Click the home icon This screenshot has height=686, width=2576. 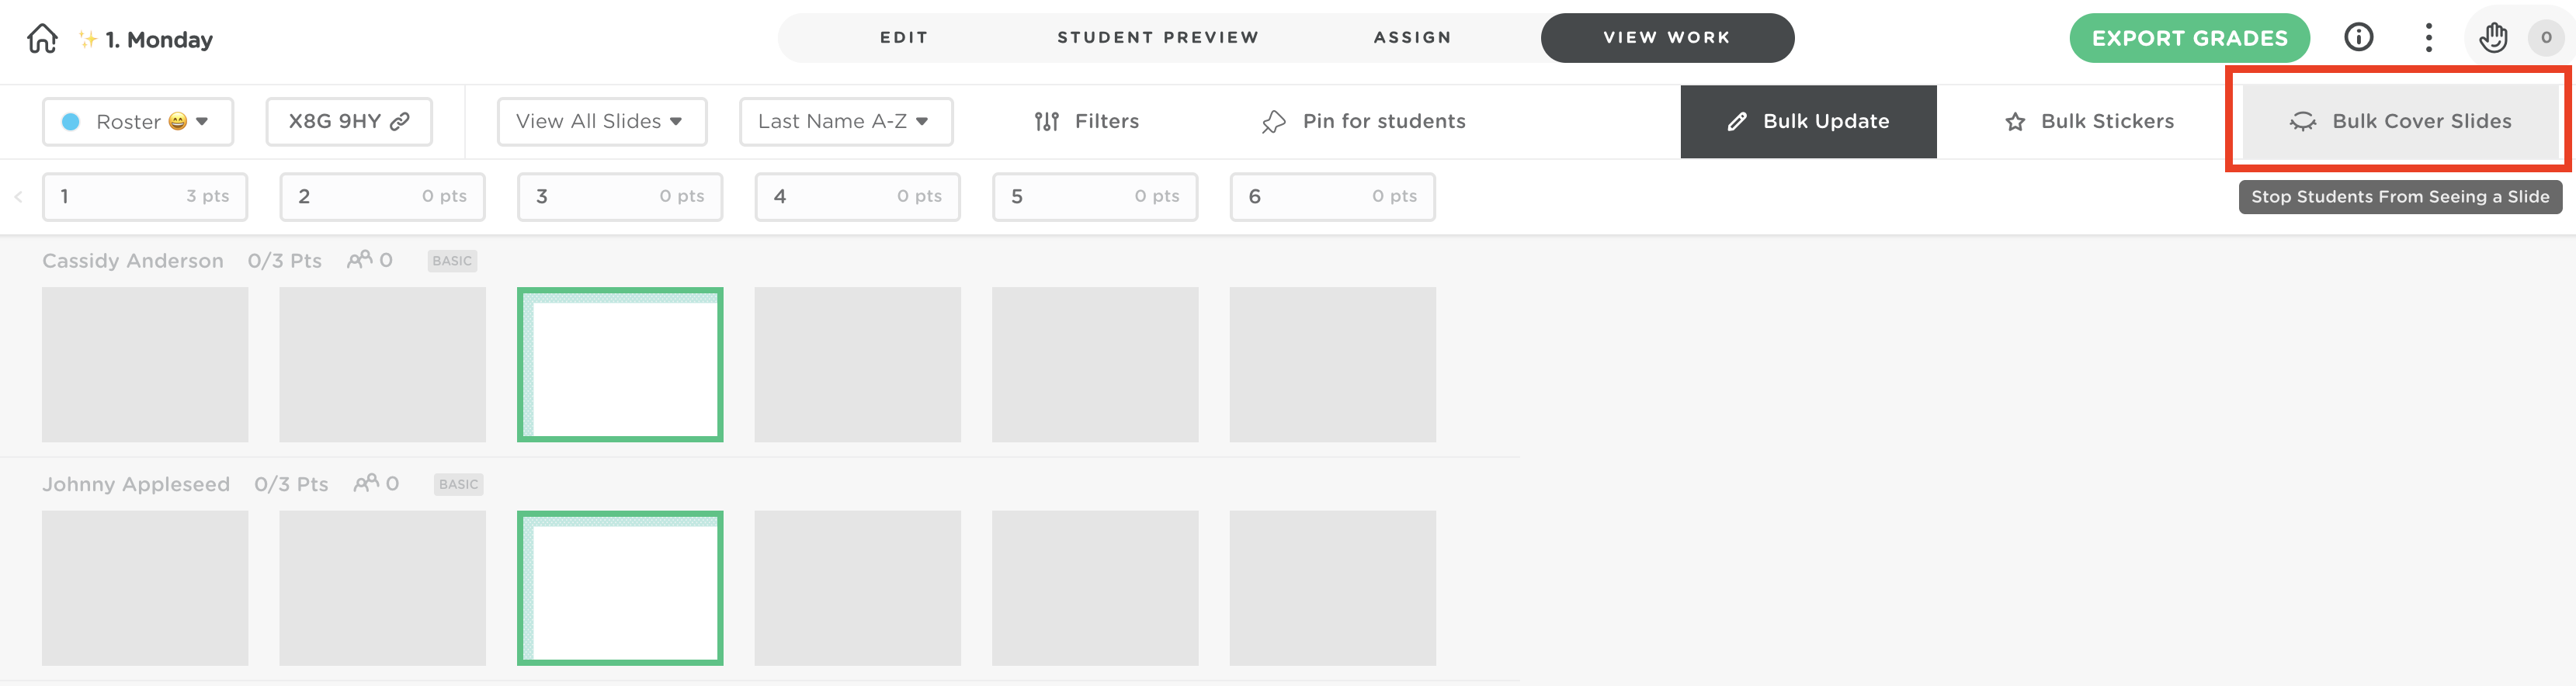pos(42,39)
